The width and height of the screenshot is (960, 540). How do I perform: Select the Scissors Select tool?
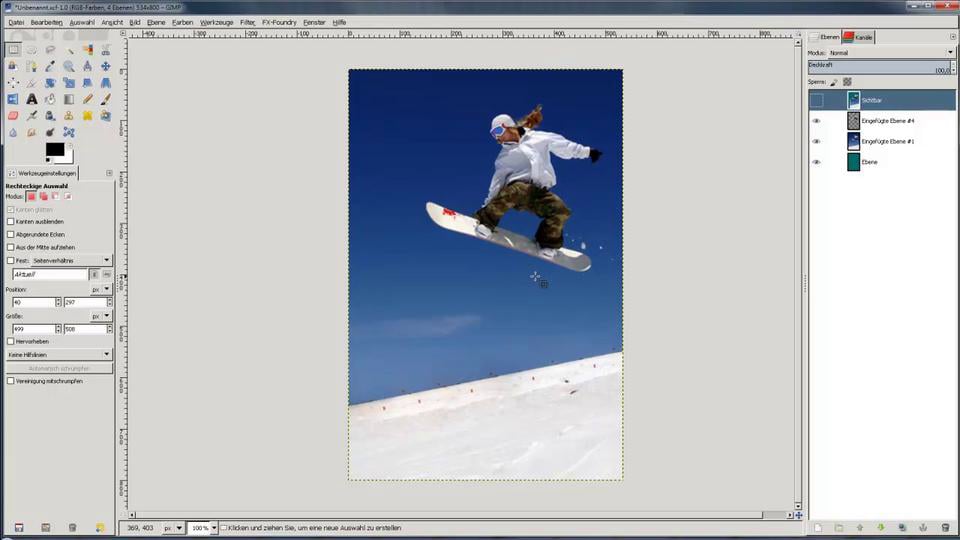(105, 50)
